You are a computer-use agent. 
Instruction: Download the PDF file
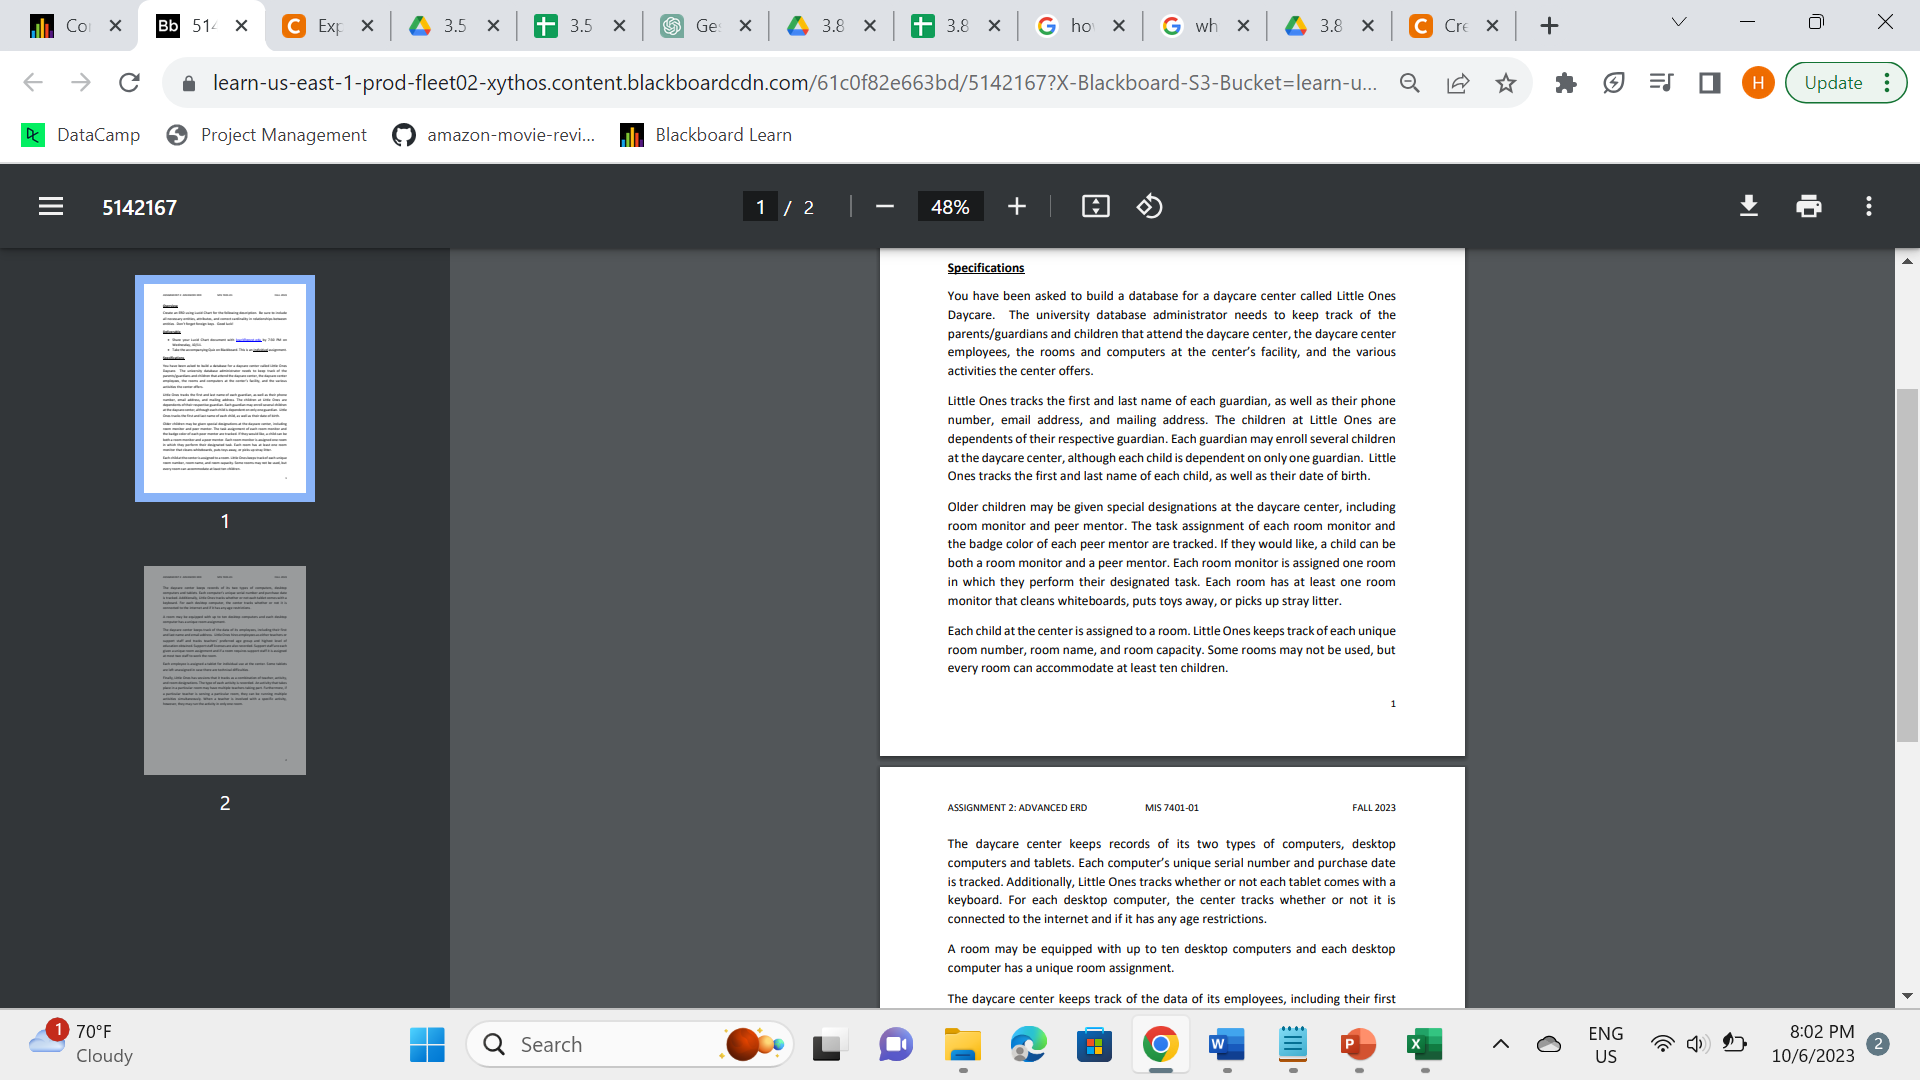tap(1749, 207)
